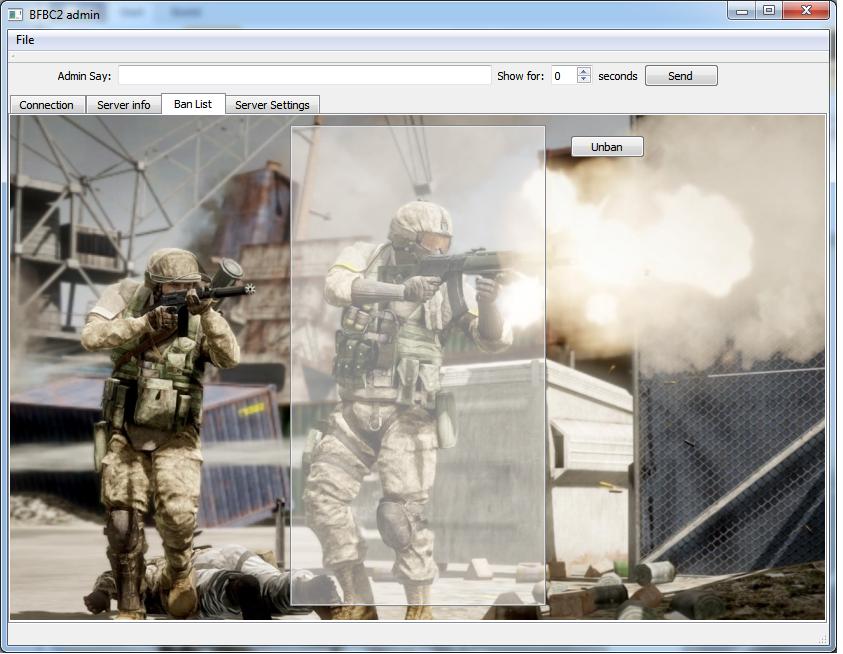
Task: Close the BFBC2 admin window
Action: [806, 11]
